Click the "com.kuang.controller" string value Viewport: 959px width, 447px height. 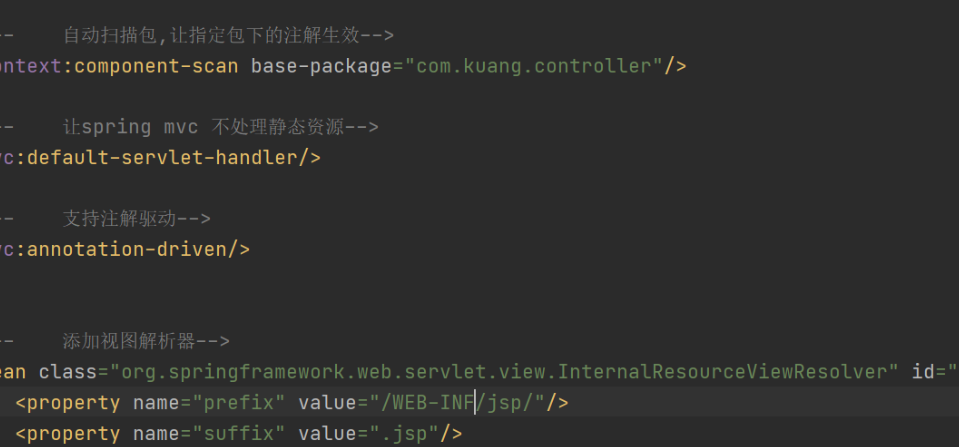[533, 66]
